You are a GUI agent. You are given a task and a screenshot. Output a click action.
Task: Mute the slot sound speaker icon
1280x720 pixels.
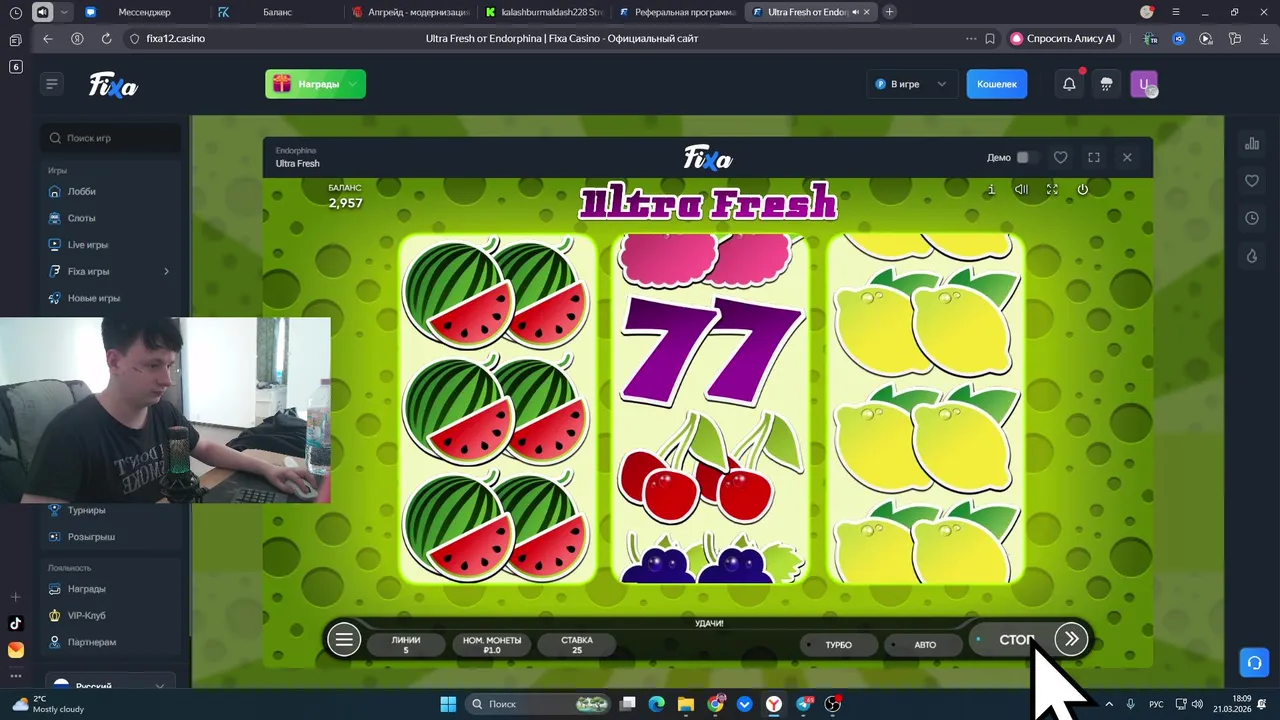1021,189
